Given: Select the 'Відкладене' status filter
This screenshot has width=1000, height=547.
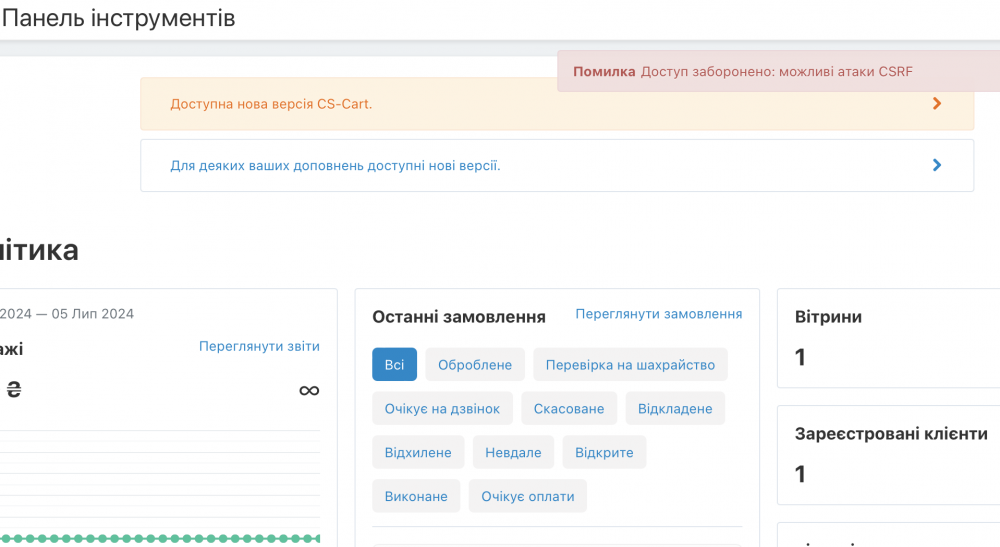Looking at the screenshot, I should (675, 409).
